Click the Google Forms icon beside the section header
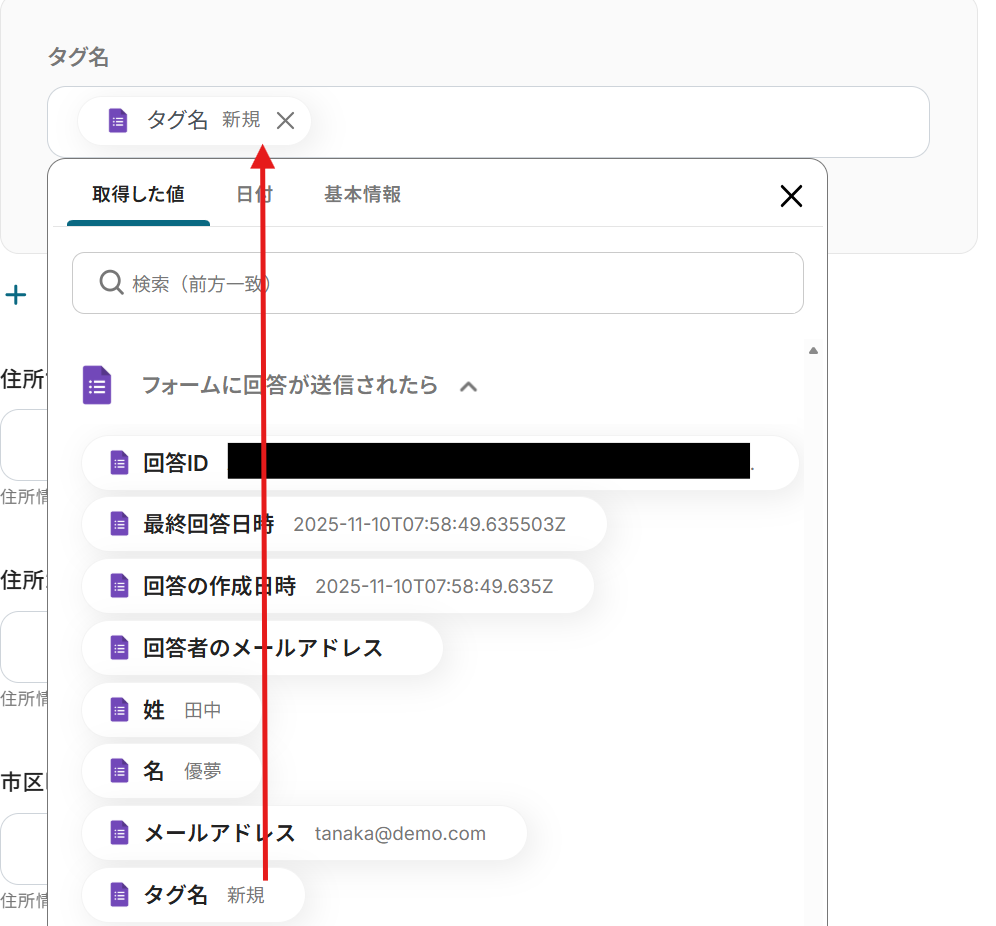The image size is (996, 926). (x=97, y=385)
